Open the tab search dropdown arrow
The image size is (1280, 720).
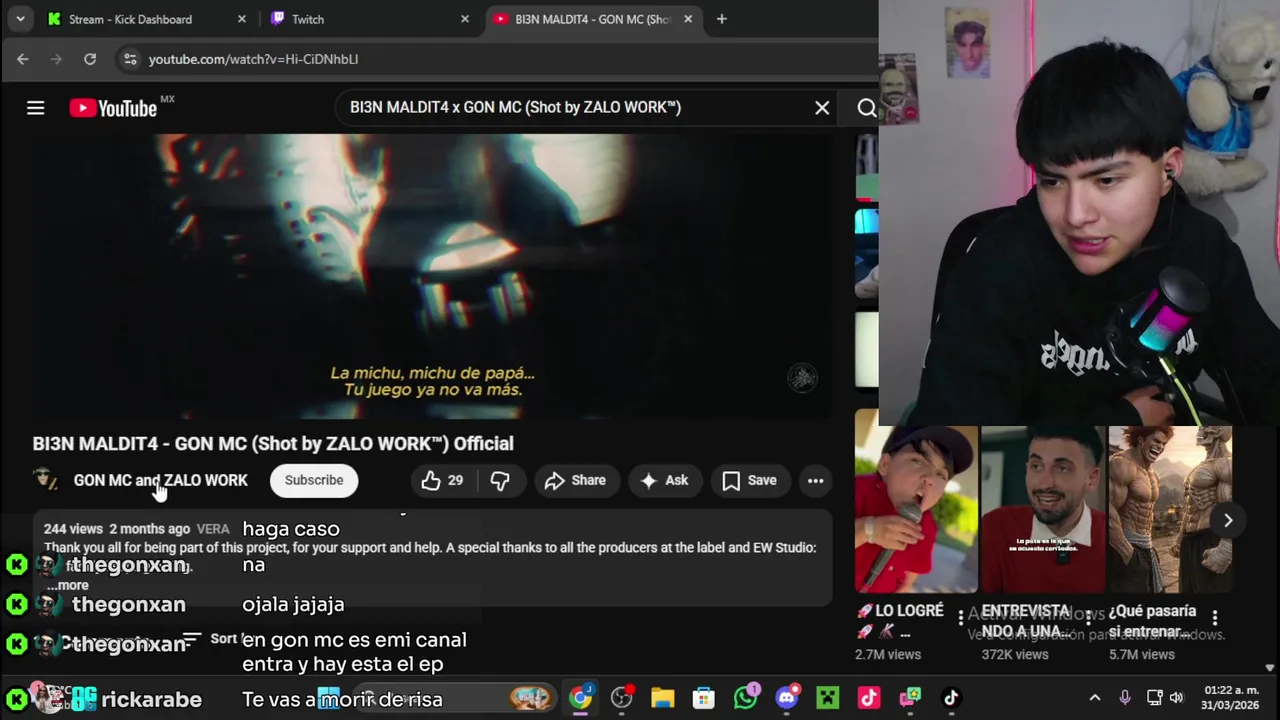tap(20, 19)
